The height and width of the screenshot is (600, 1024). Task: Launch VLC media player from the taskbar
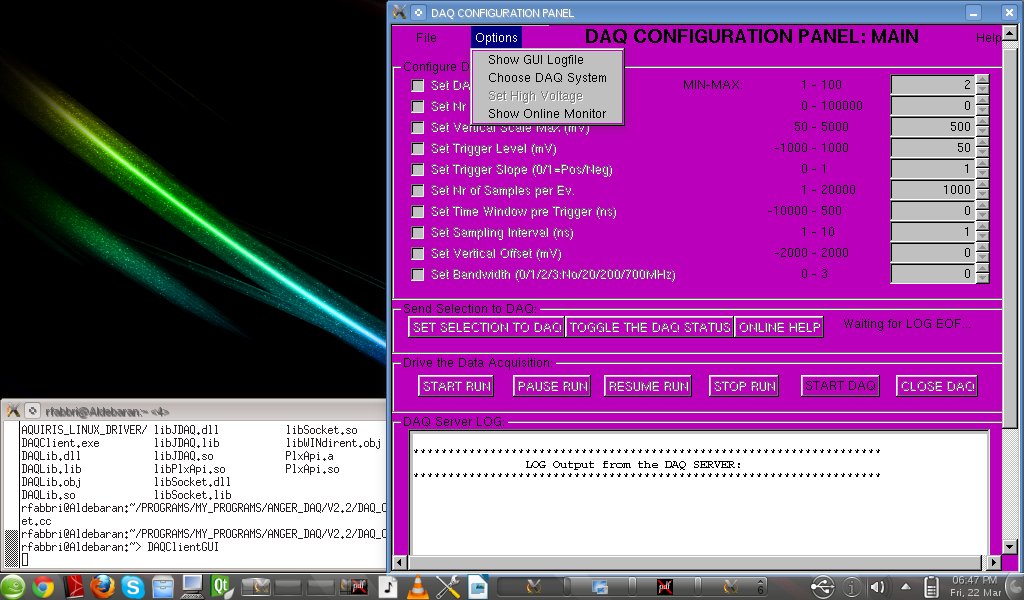click(x=417, y=587)
